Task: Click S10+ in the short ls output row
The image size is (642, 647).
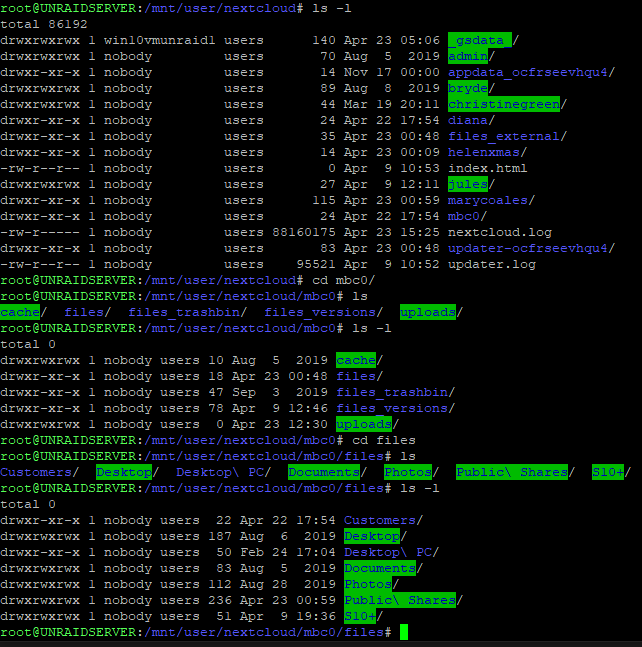Action: point(608,472)
